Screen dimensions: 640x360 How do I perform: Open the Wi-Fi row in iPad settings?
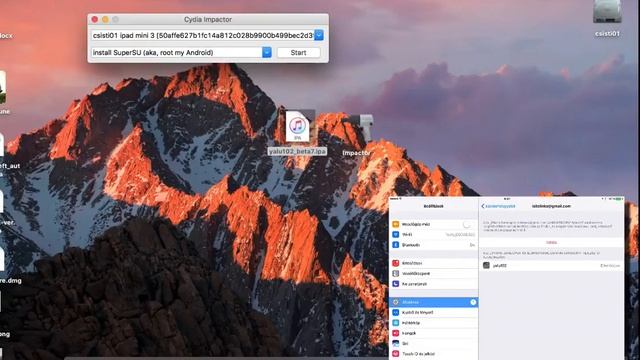coord(433,235)
